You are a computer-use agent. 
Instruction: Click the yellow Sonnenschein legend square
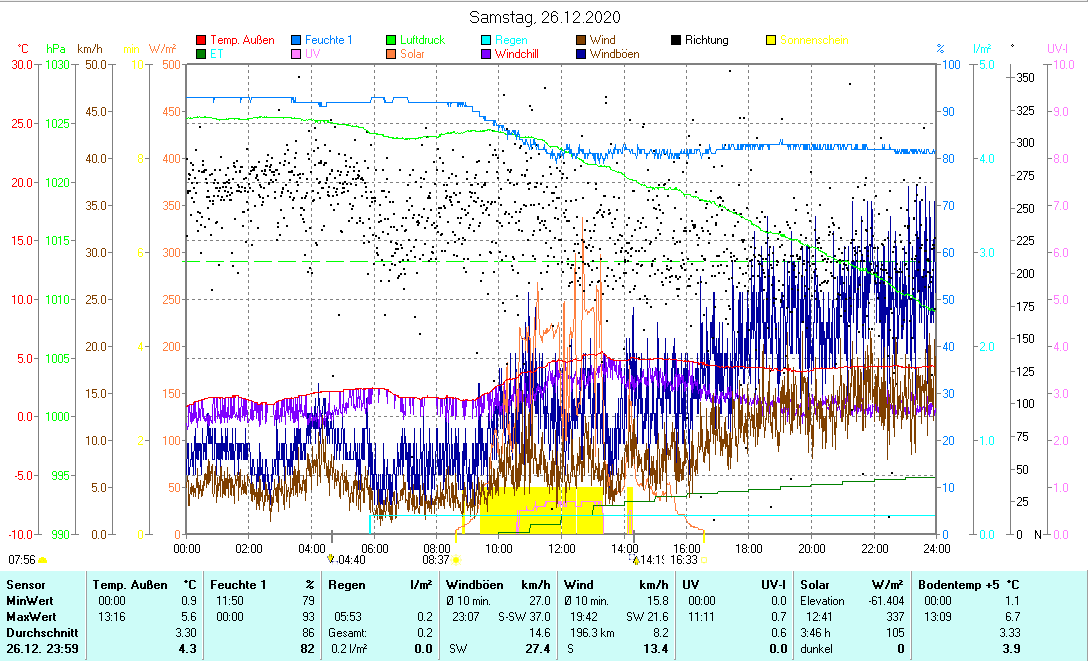771,40
